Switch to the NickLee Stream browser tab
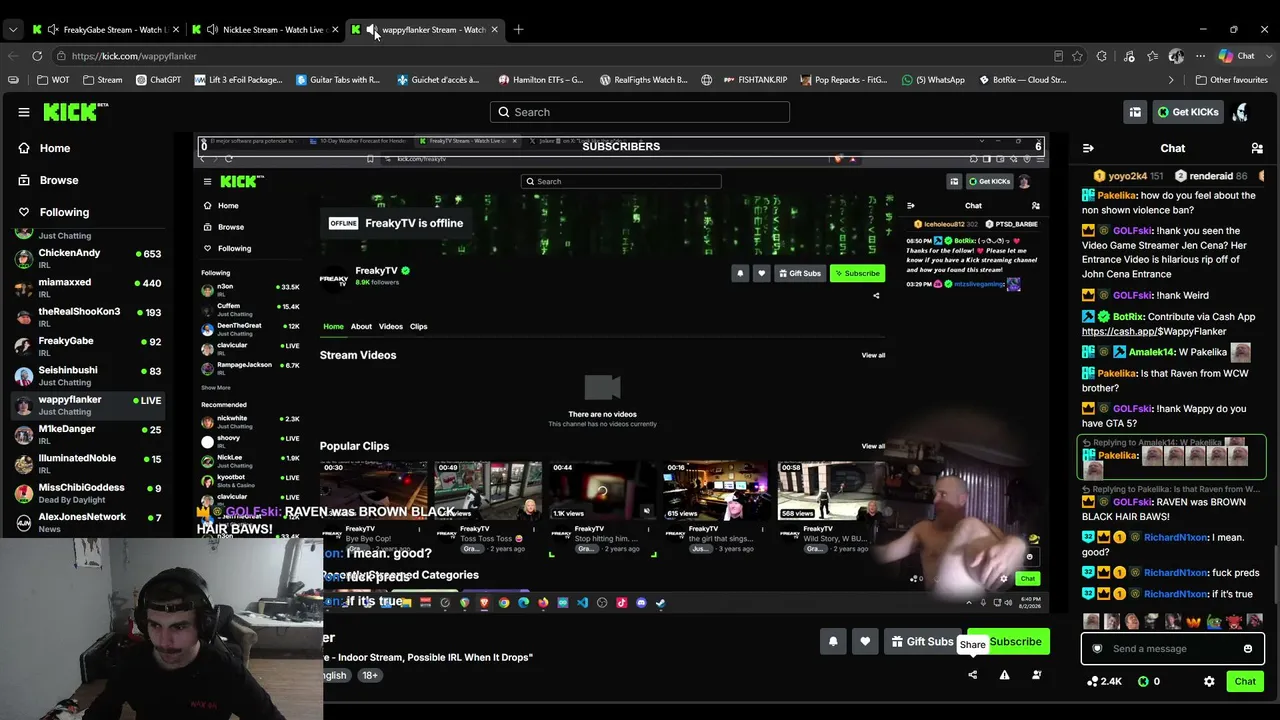The image size is (1280, 720). tap(264, 30)
